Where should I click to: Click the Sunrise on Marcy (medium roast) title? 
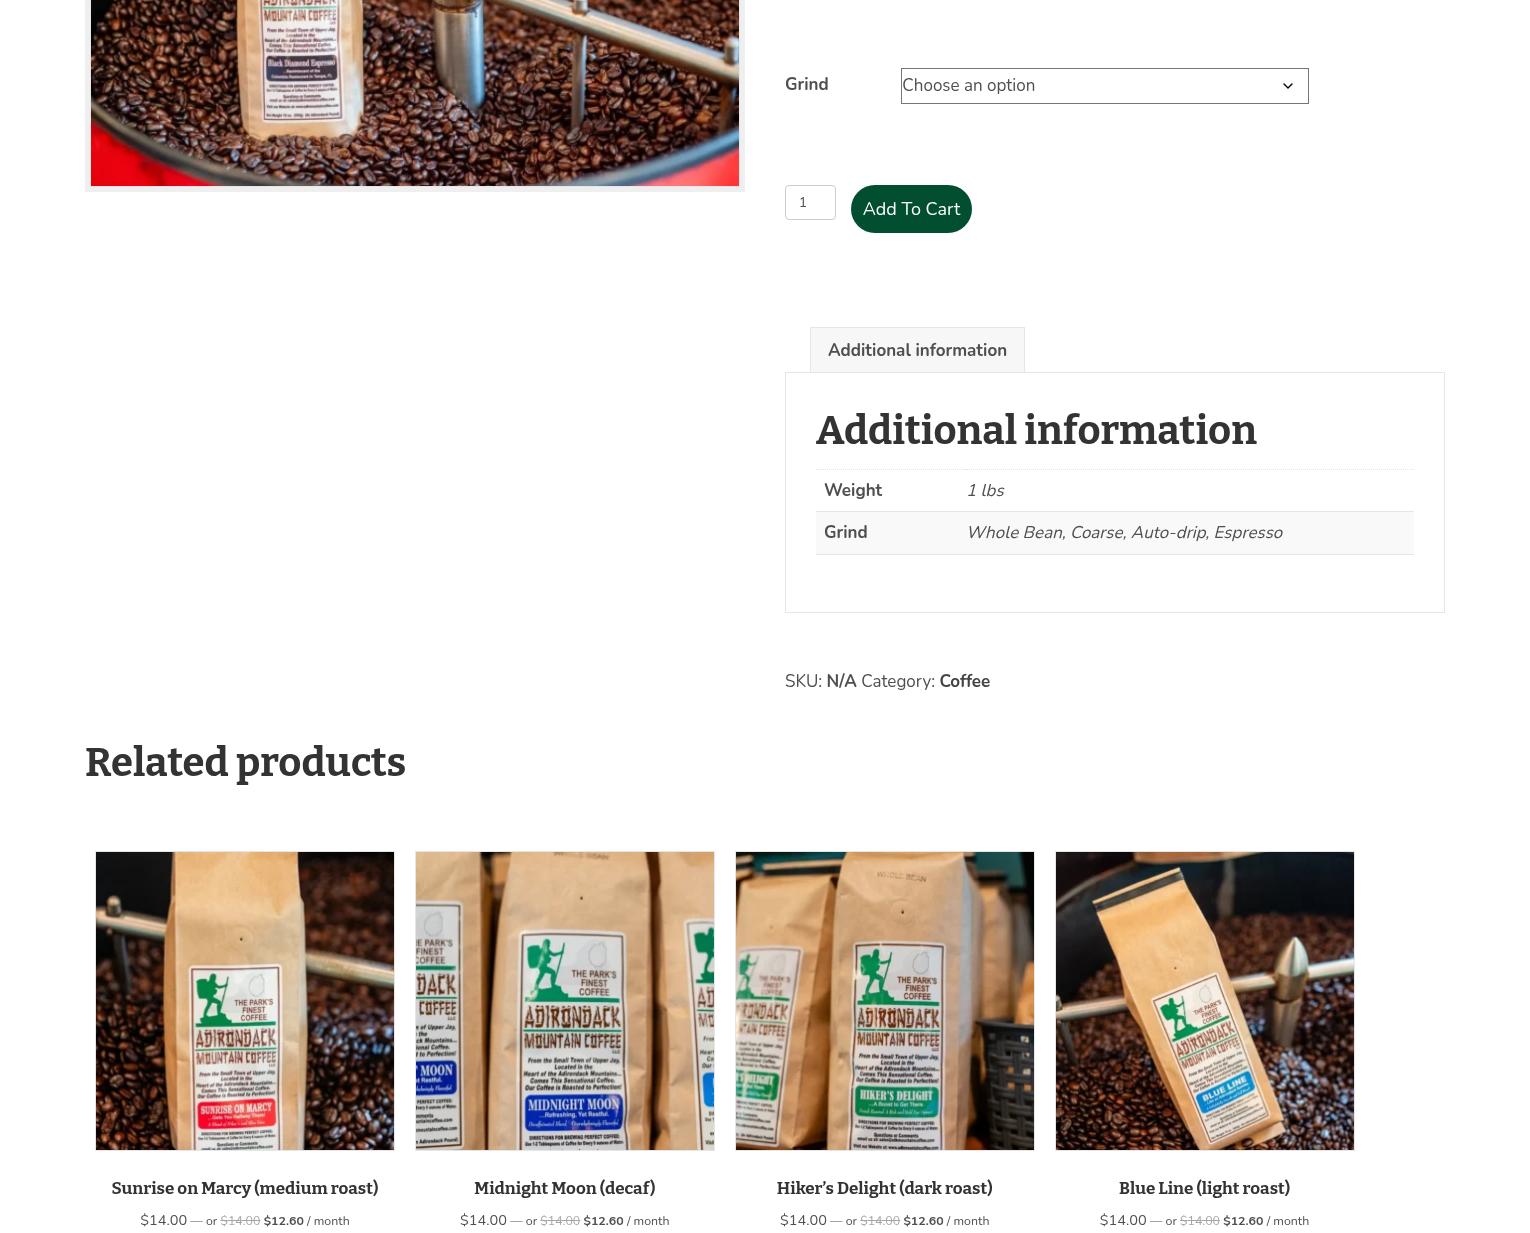245,1188
